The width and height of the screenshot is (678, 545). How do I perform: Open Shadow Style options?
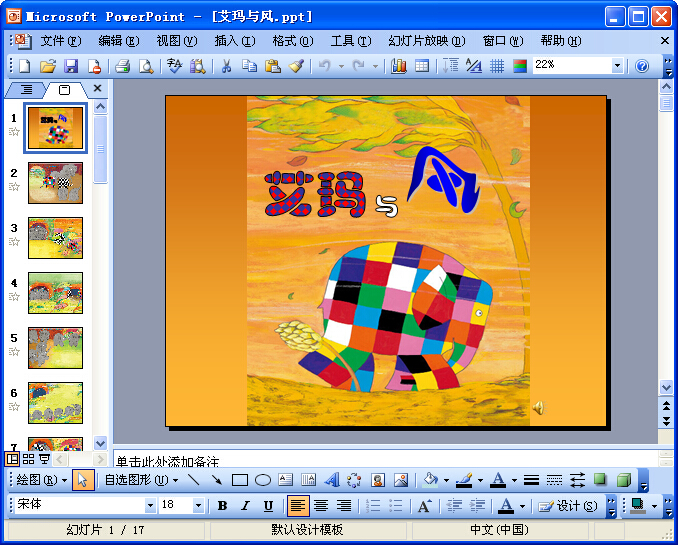tap(600, 479)
